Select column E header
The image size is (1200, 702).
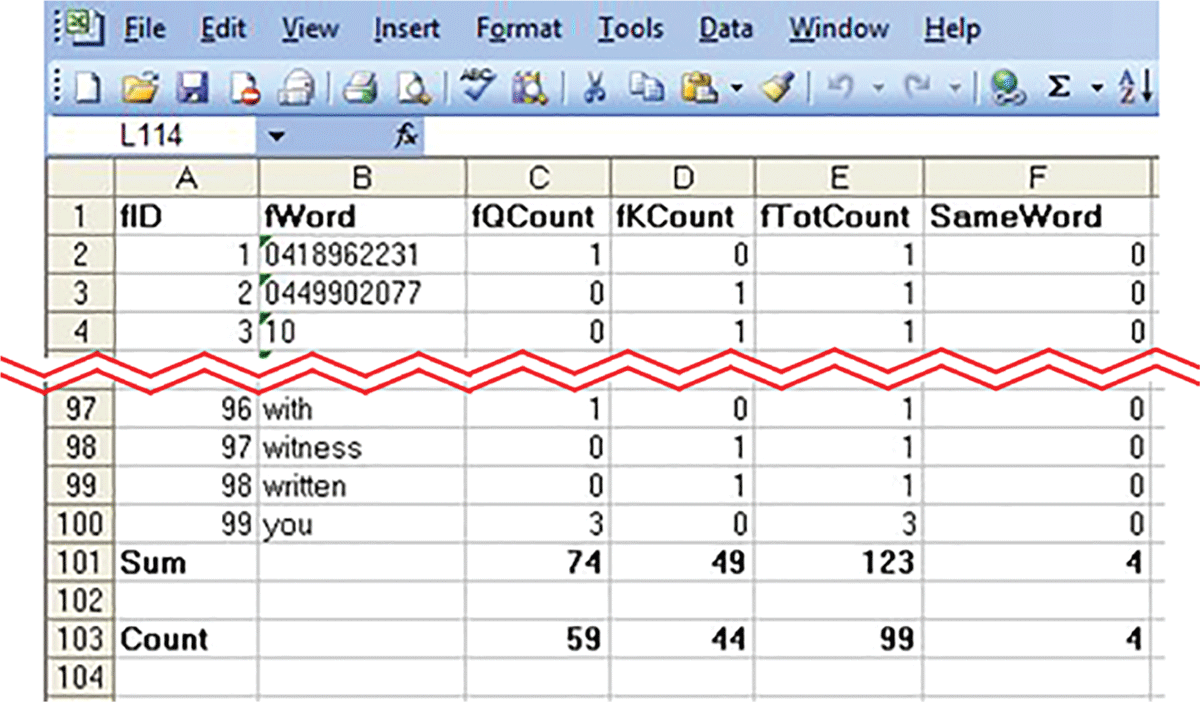(x=838, y=178)
